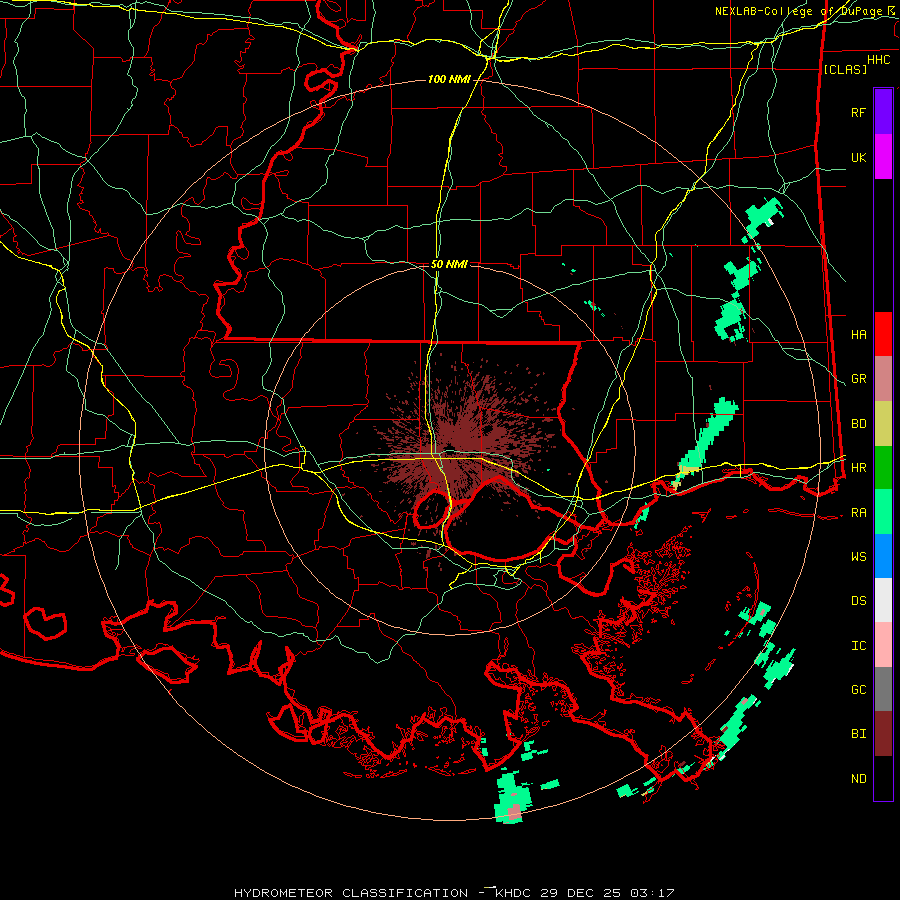This screenshot has width=900, height=900.
Task: Select the GC gray legend swatch
Action: tap(883, 689)
